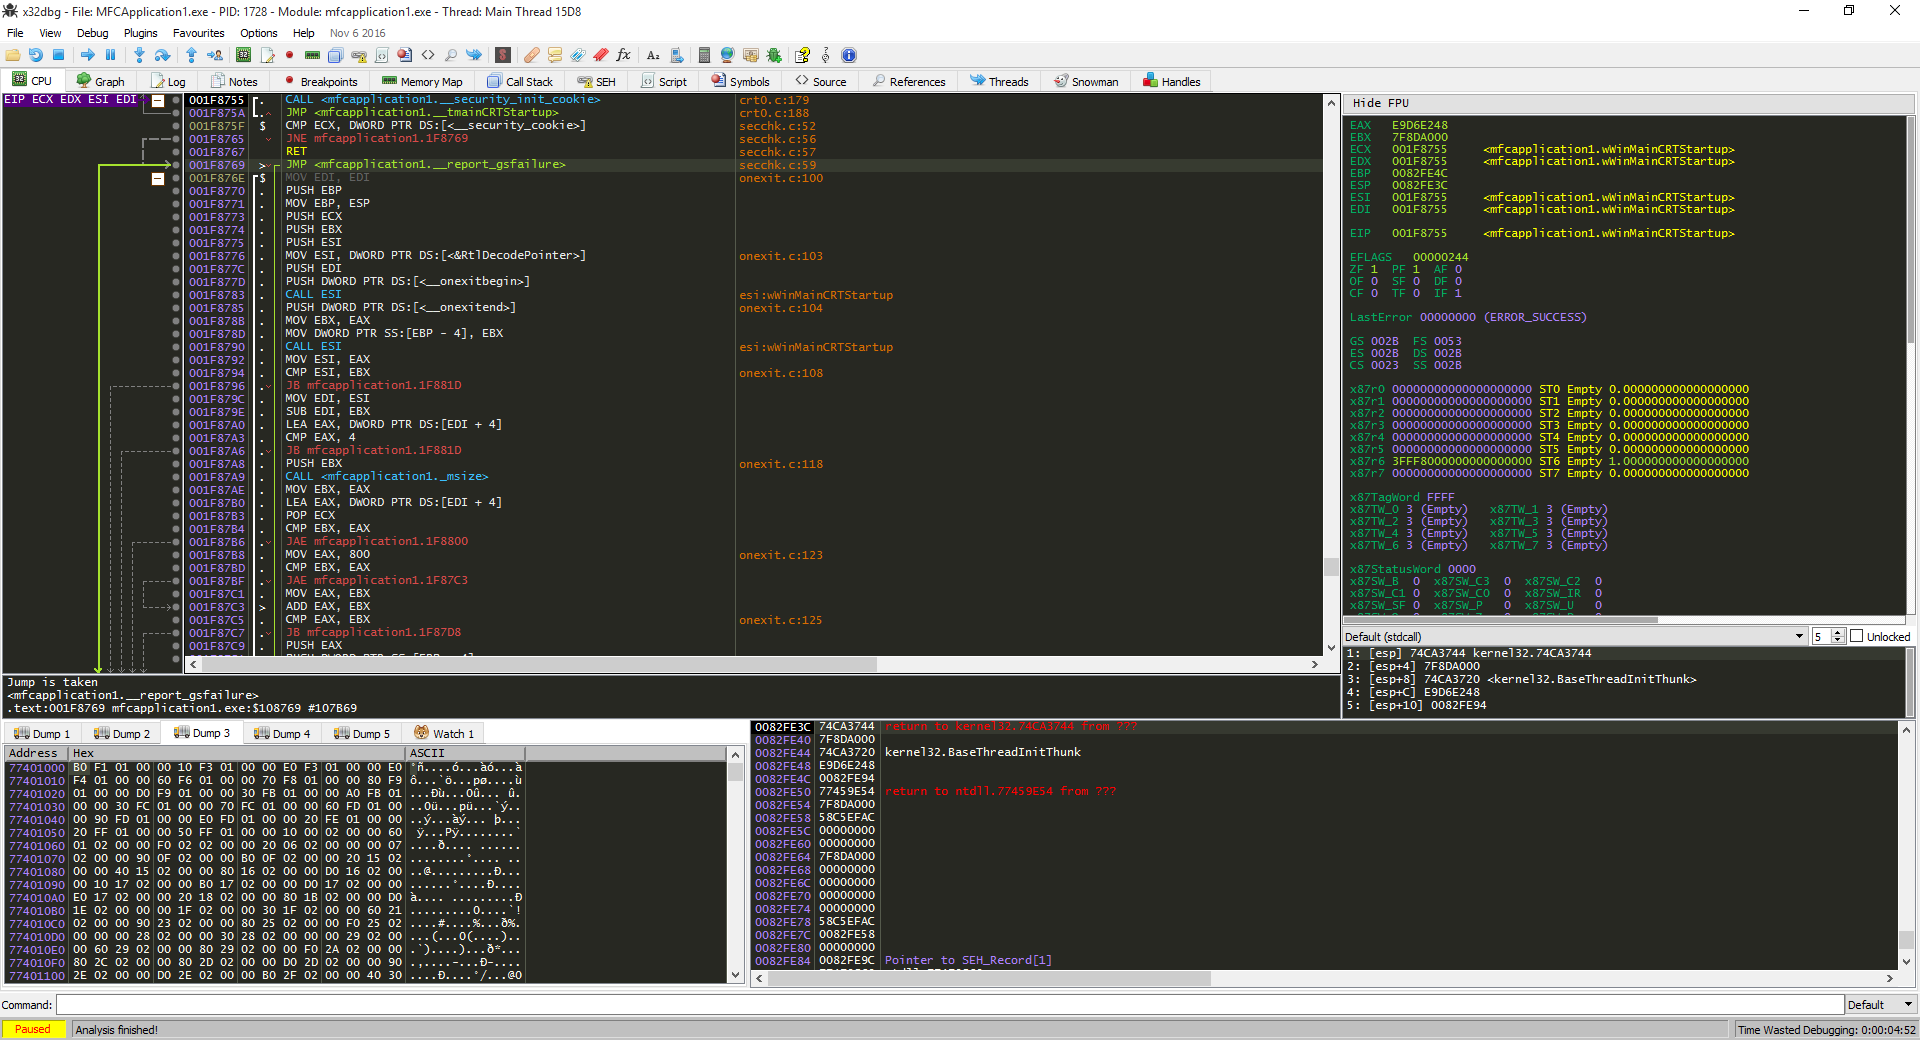
Task: Click the EIP register value 001F8755
Action: coord(1419,233)
